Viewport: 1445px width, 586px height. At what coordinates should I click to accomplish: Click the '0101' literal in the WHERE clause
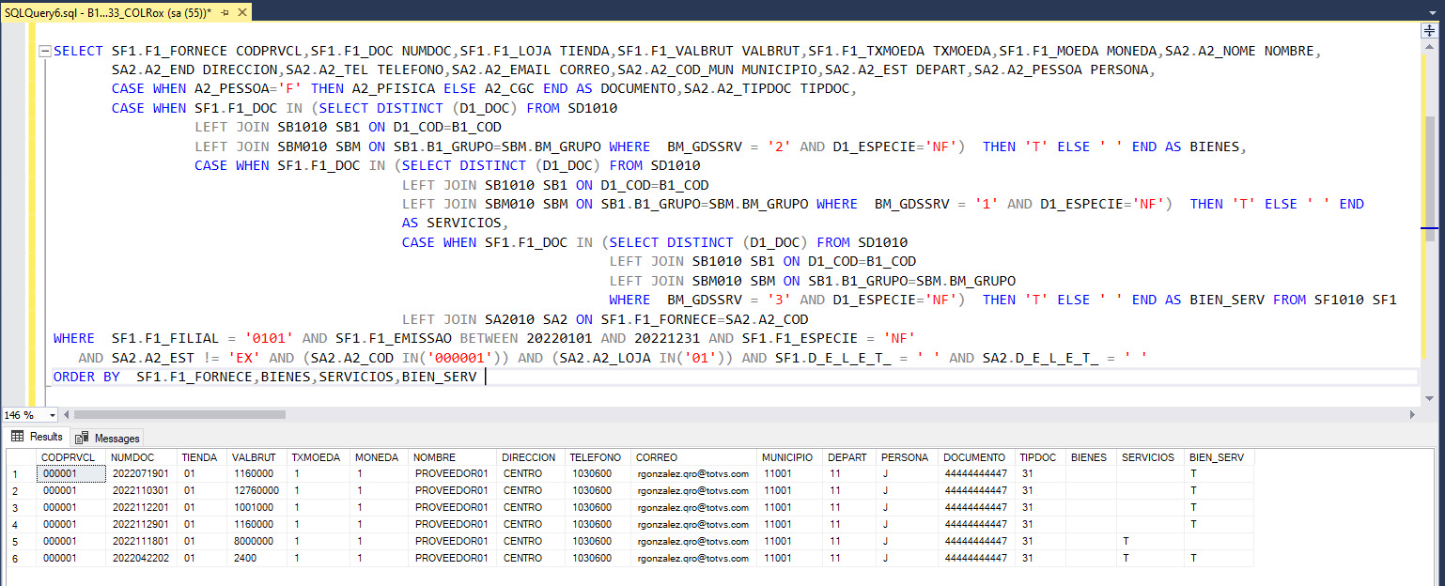[x=269, y=339]
